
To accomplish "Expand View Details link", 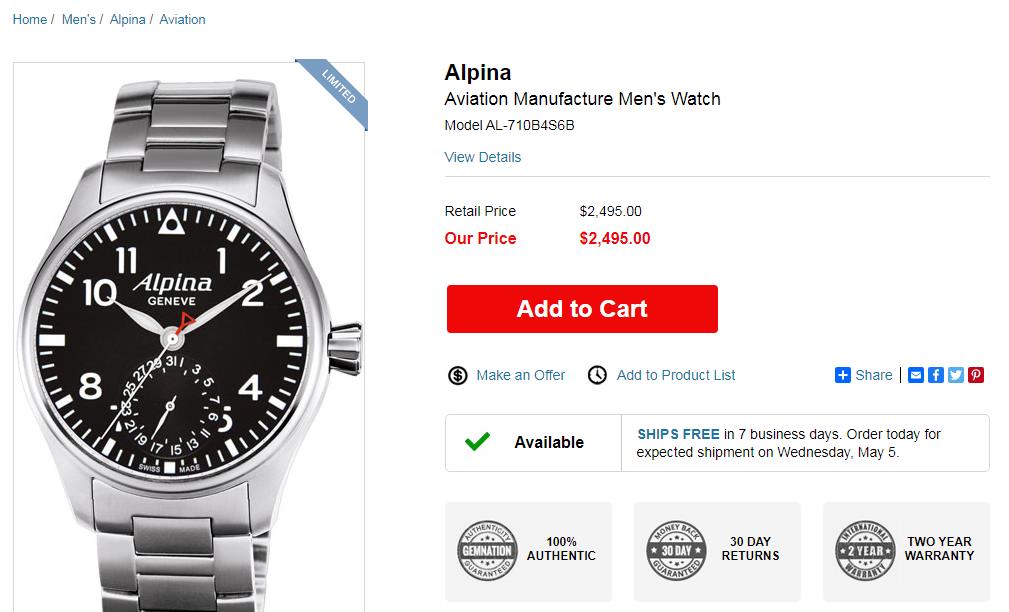I will click(483, 157).
